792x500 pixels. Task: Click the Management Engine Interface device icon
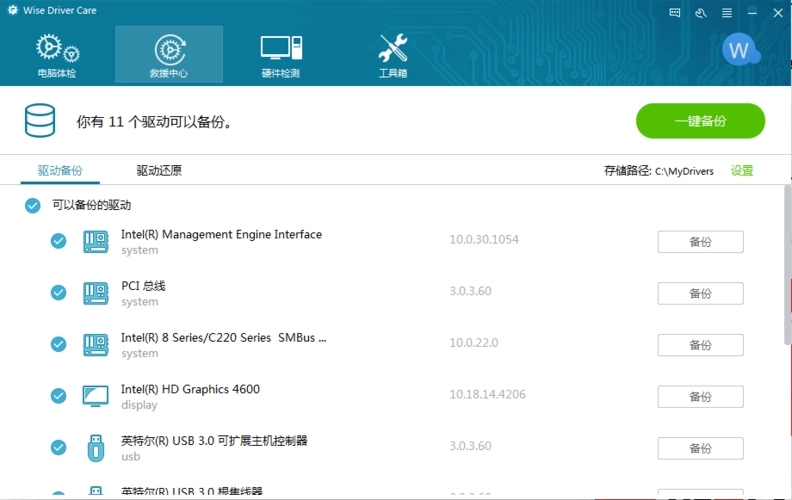point(95,242)
